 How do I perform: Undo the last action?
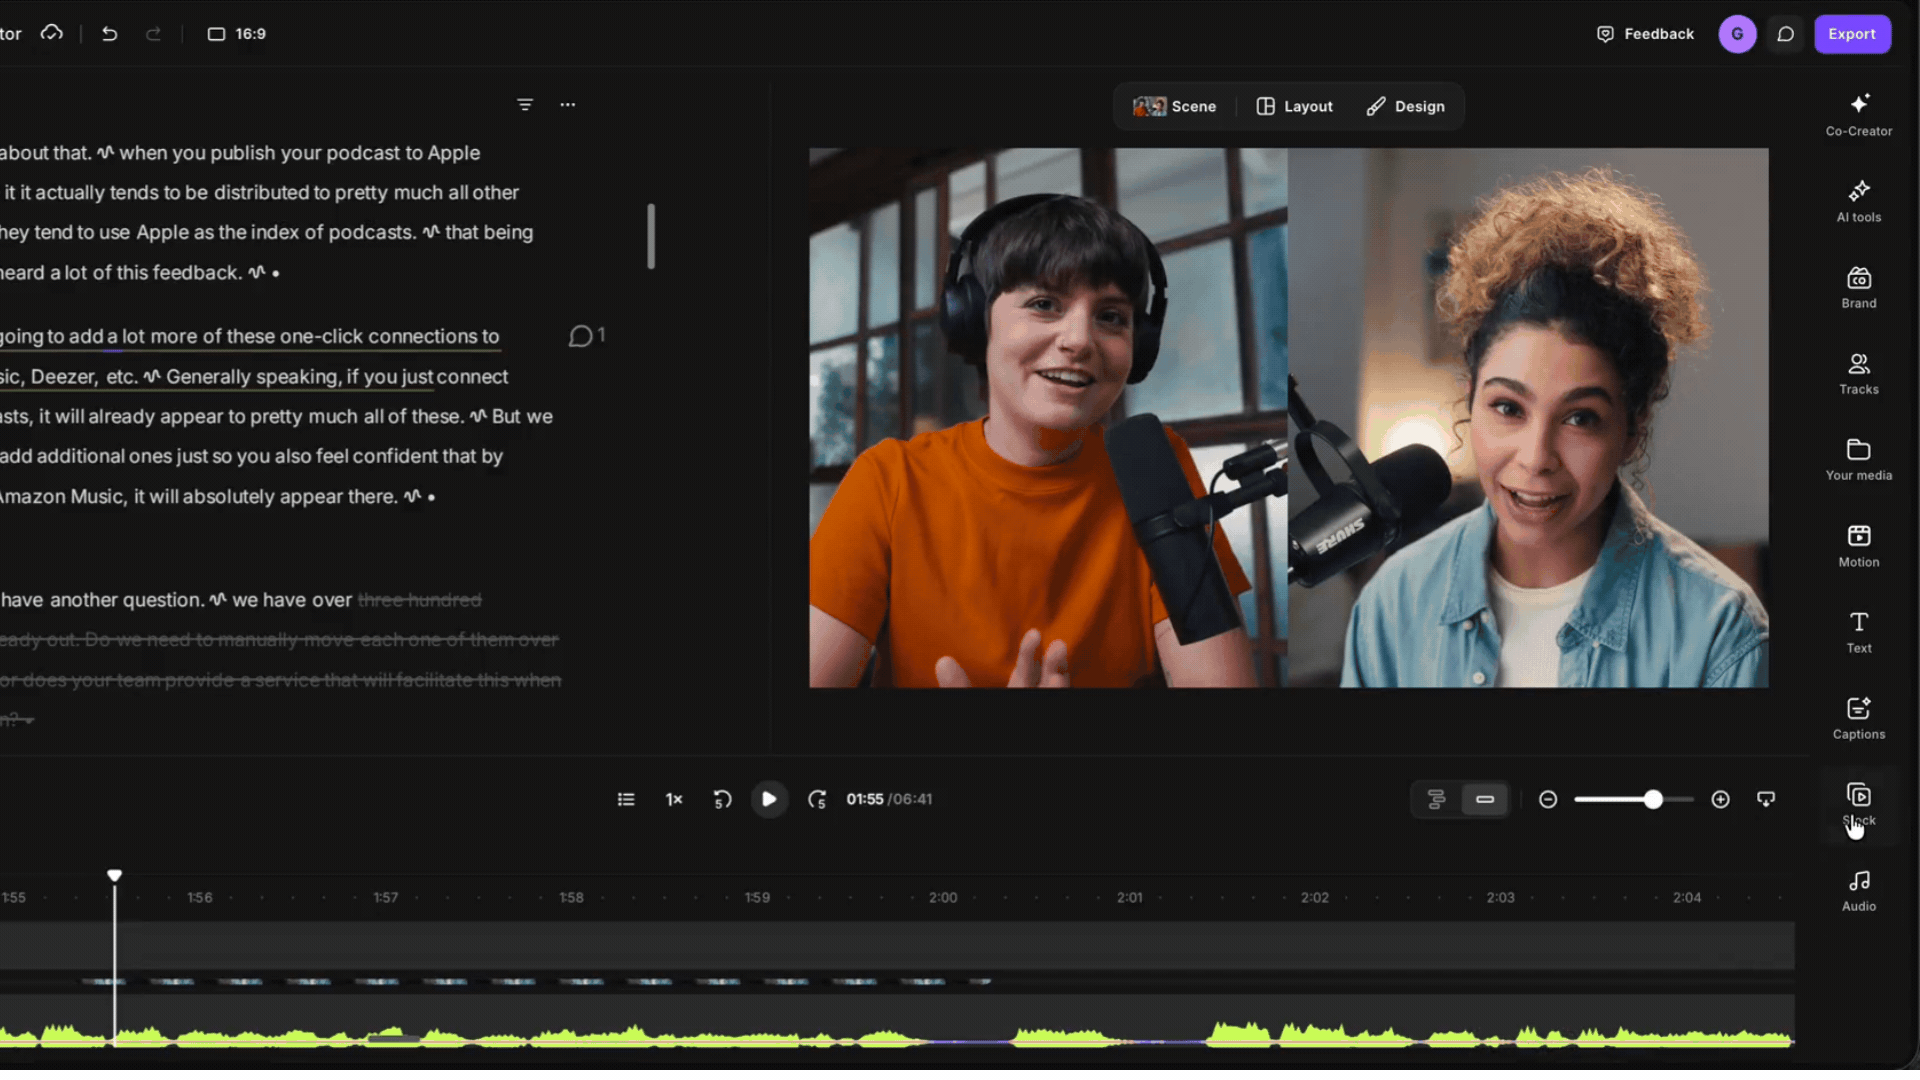110,34
